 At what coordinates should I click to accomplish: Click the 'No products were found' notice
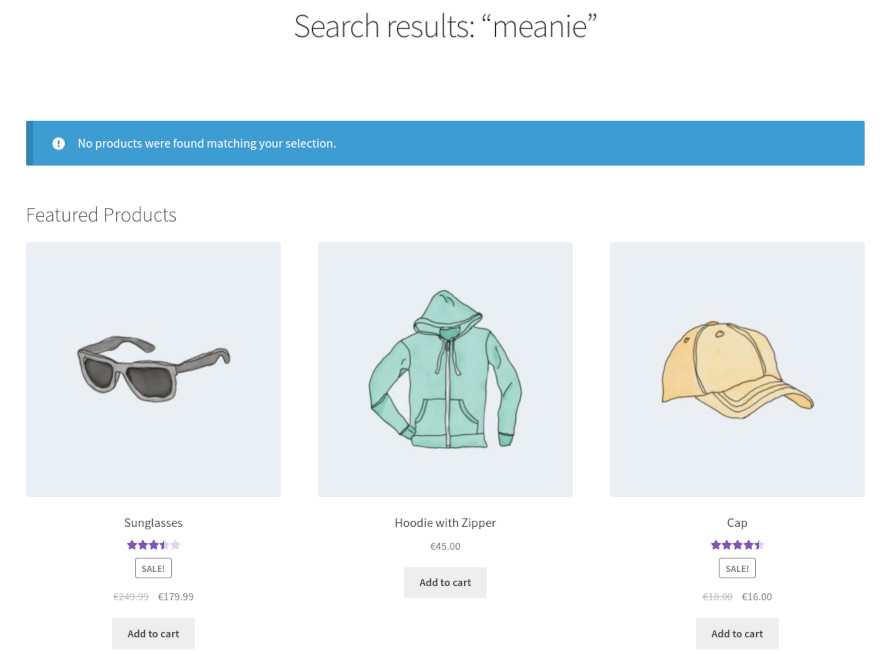tap(445, 143)
